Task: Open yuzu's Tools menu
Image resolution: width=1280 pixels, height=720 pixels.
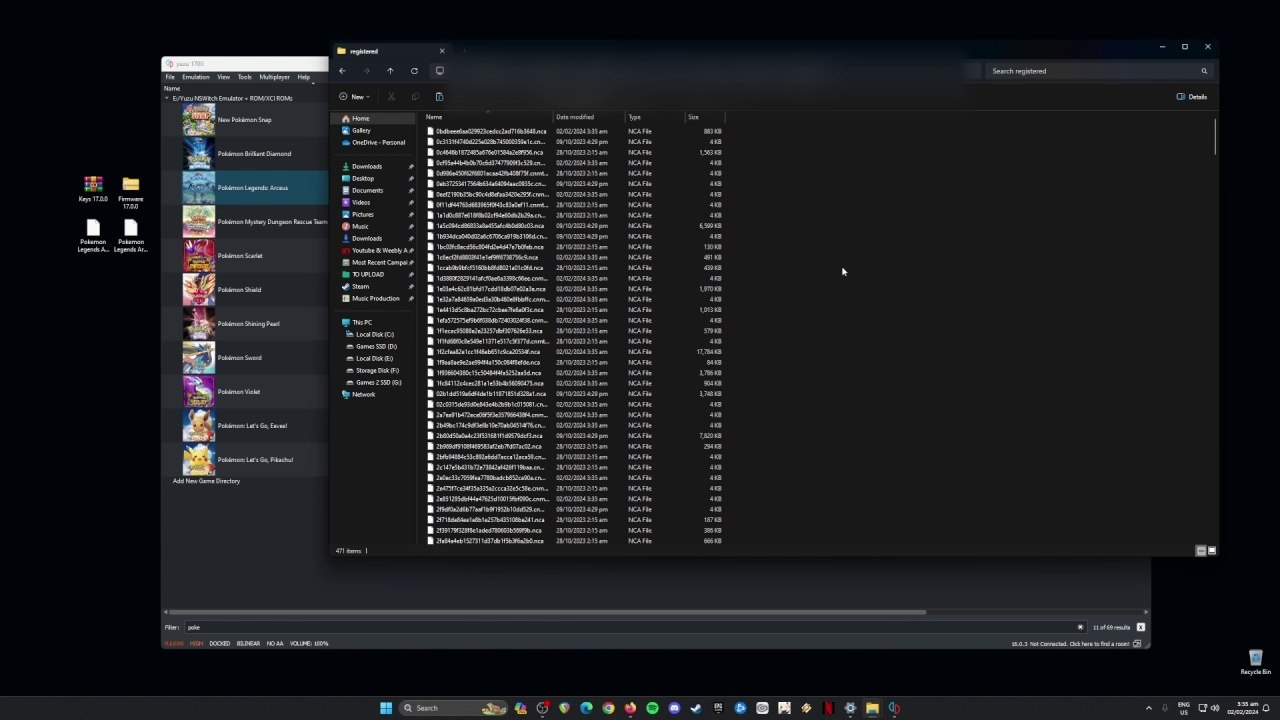Action: pyautogui.click(x=245, y=77)
